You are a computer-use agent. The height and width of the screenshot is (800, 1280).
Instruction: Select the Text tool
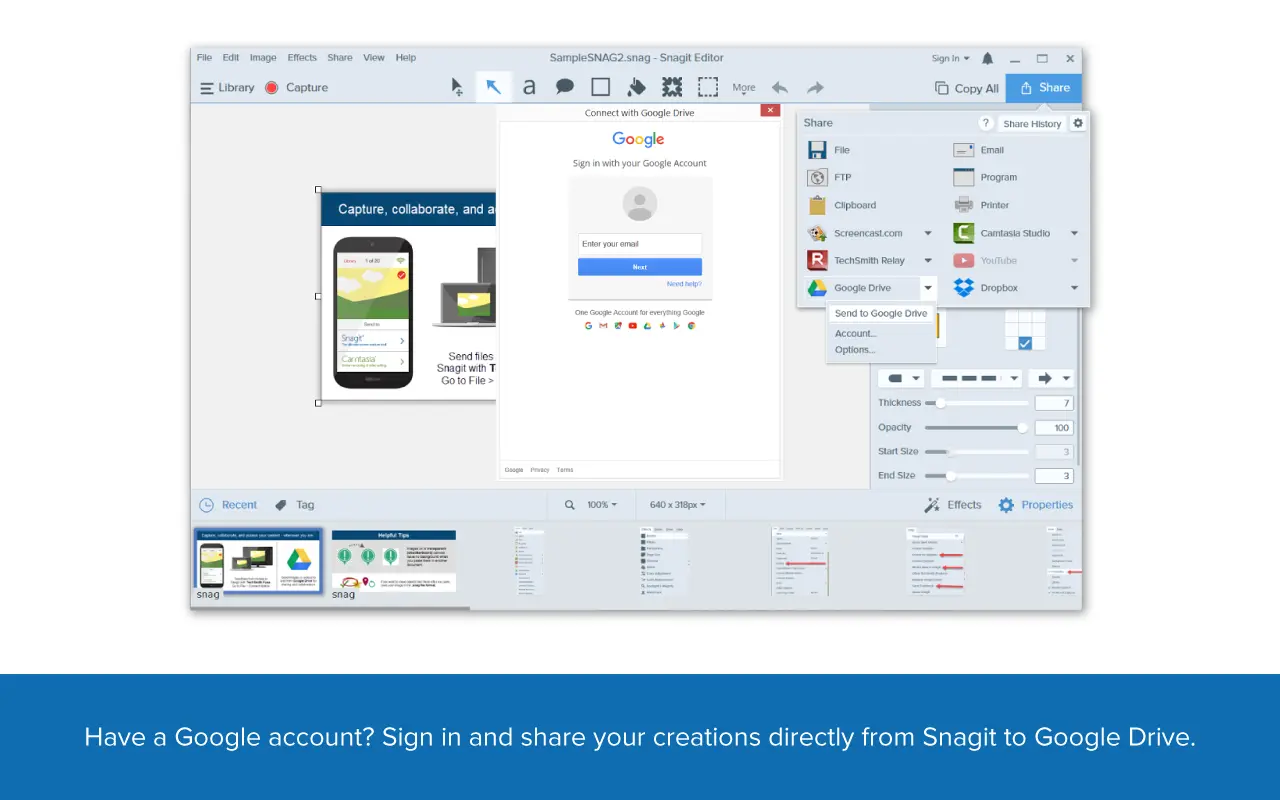(x=529, y=87)
